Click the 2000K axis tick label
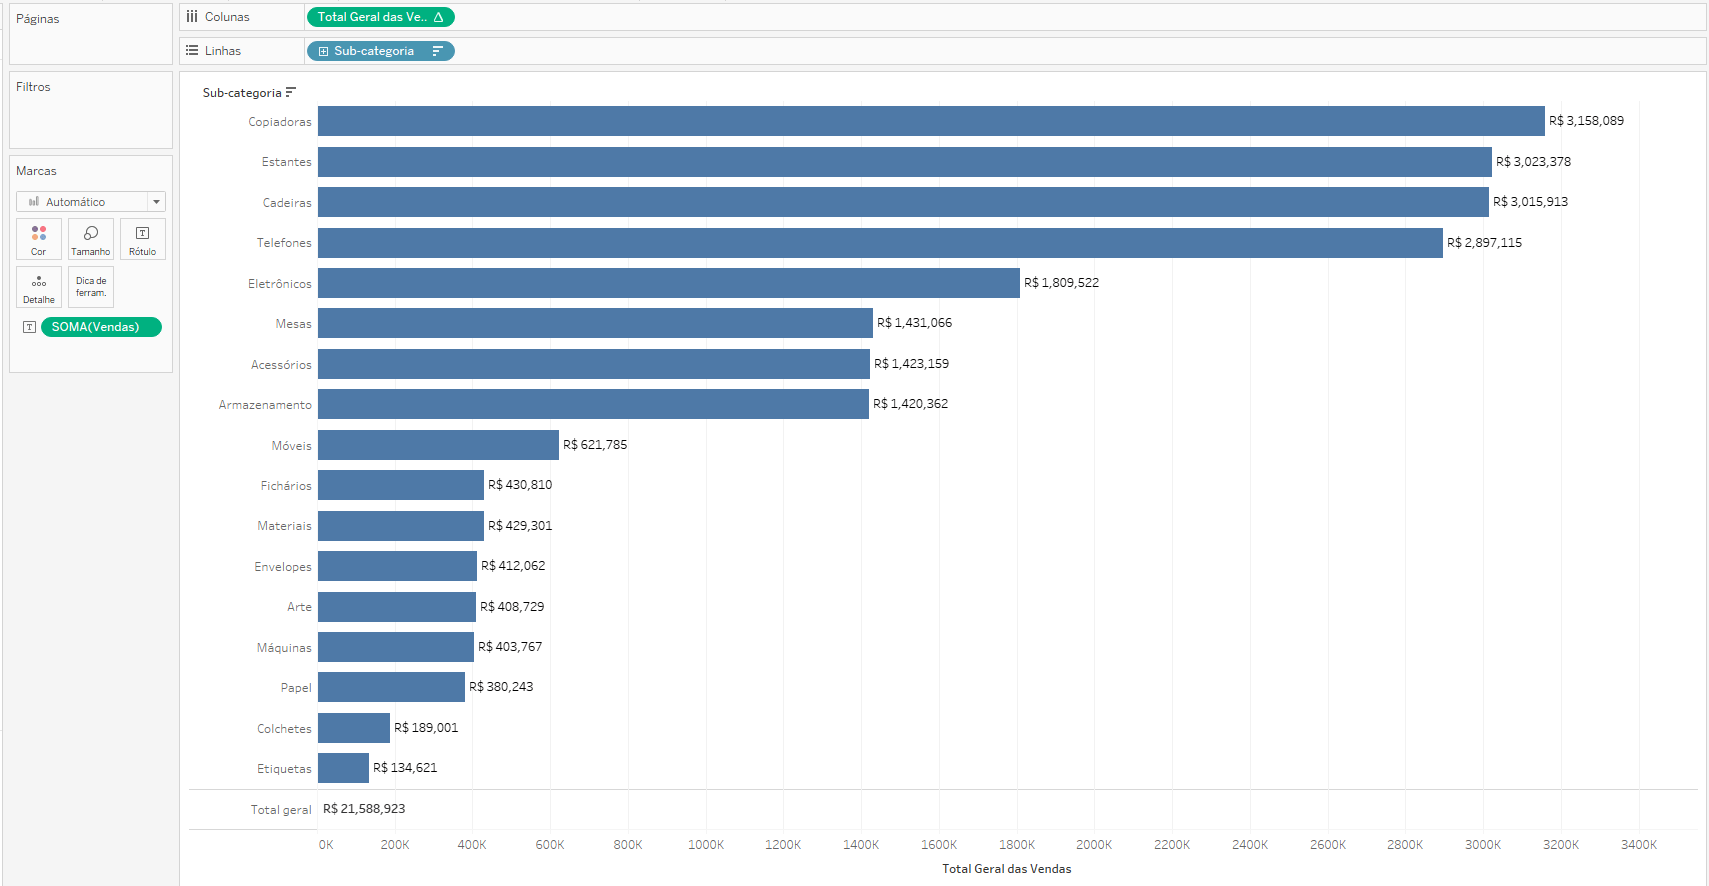This screenshot has width=1709, height=886. coord(1094,845)
